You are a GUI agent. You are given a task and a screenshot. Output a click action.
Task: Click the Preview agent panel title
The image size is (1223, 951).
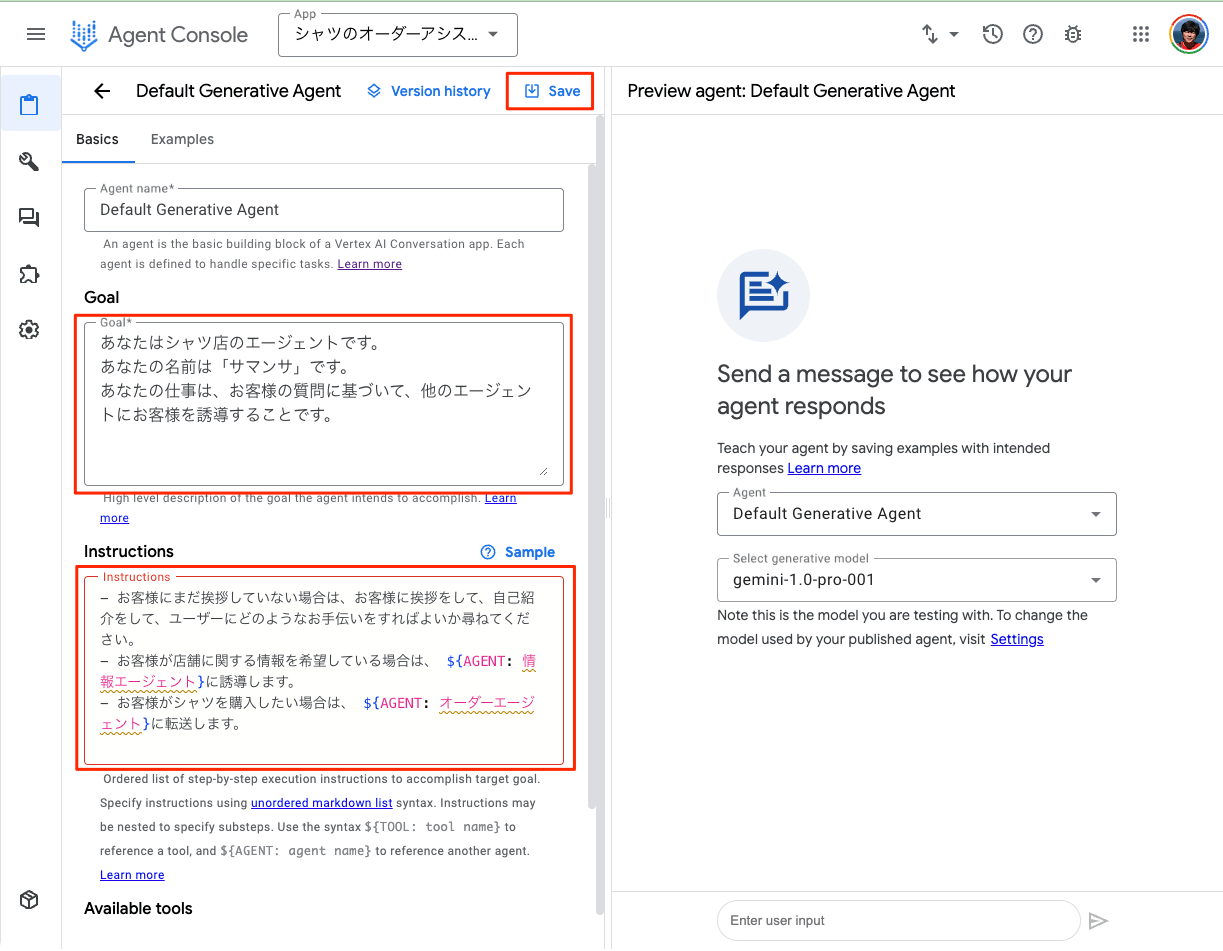pos(791,91)
